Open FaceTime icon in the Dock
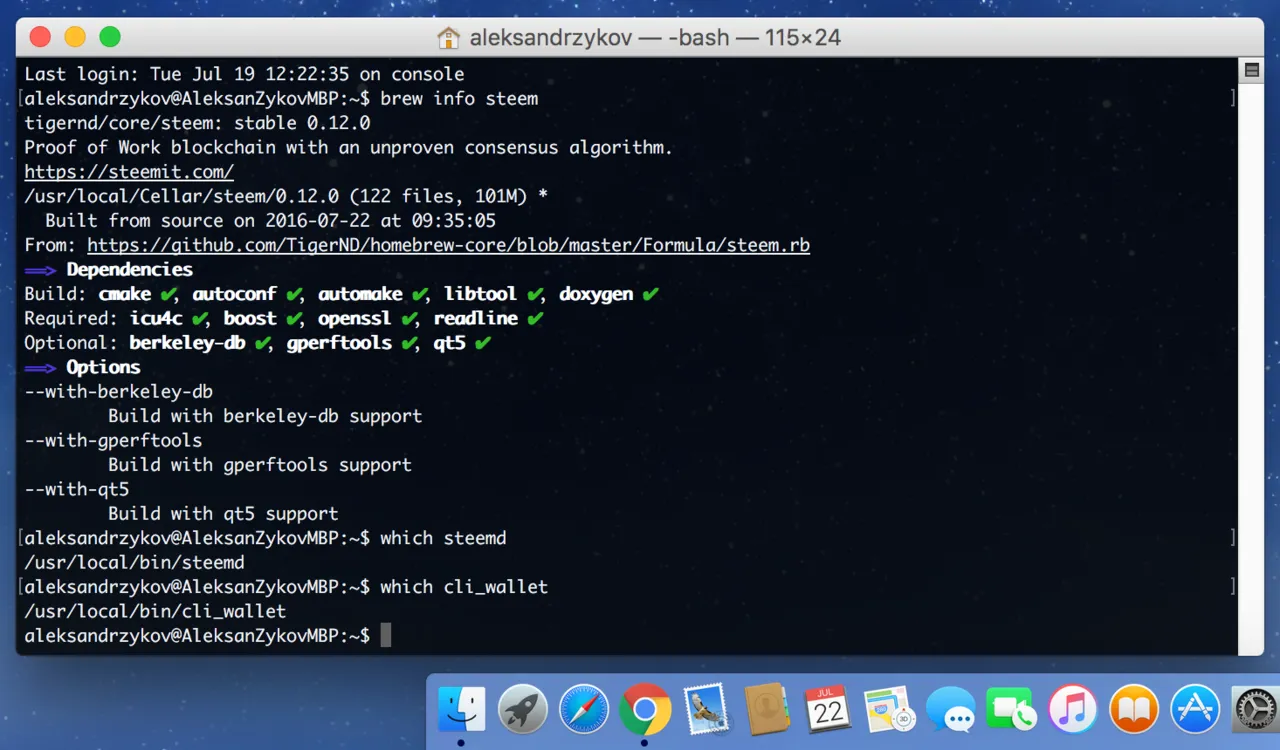 [1011, 710]
